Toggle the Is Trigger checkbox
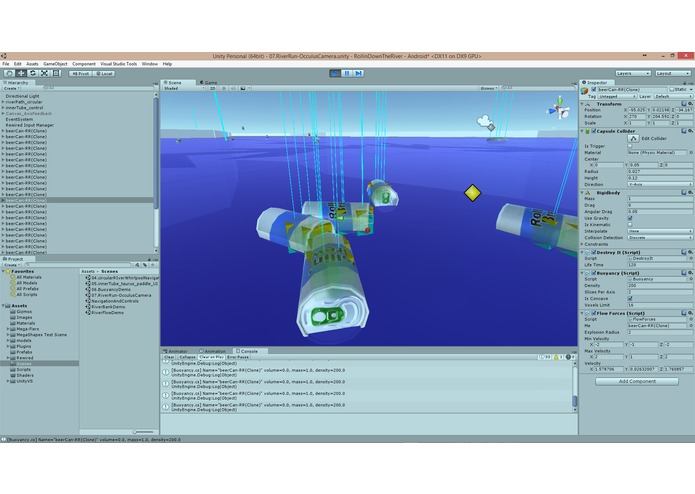Image resolution: width=695 pixels, height=494 pixels. click(x=630, y=146)
